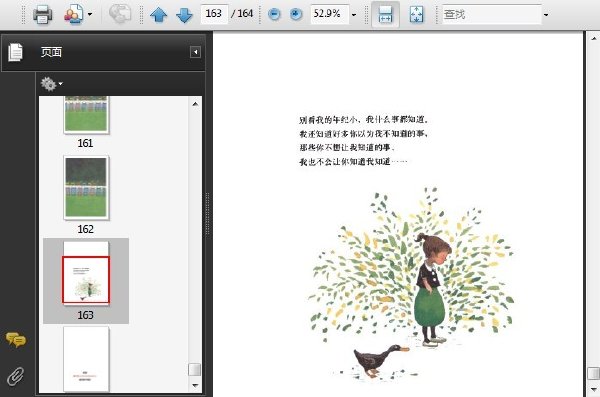600x397 pixels.
Task: Click the panel splitter grip handle
Action: coord(207,214)
